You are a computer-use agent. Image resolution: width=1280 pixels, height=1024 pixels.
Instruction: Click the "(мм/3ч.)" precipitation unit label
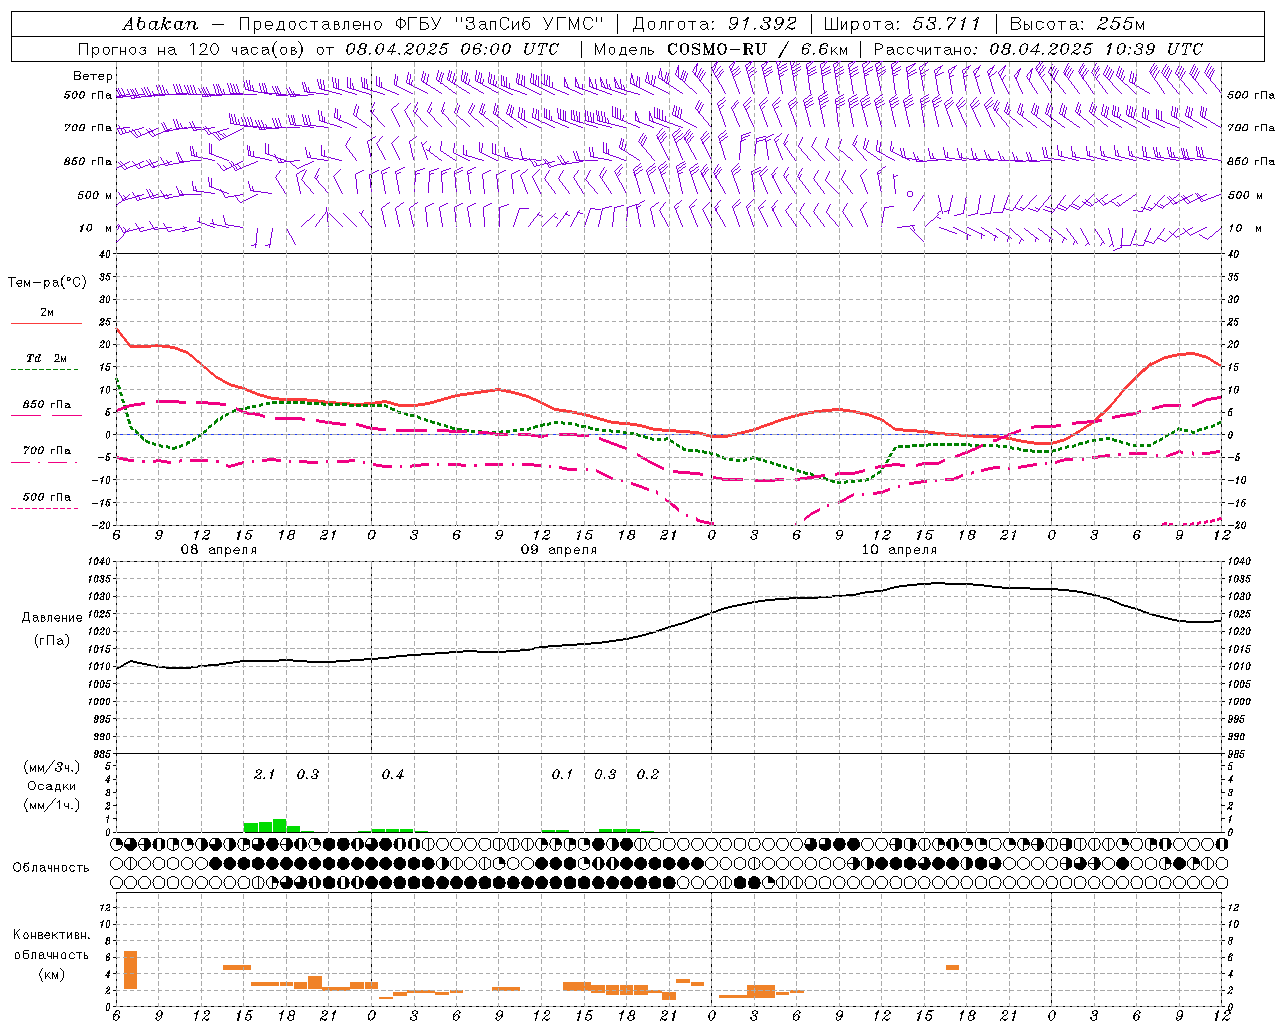pyautogui.click(x=50, y=767)
